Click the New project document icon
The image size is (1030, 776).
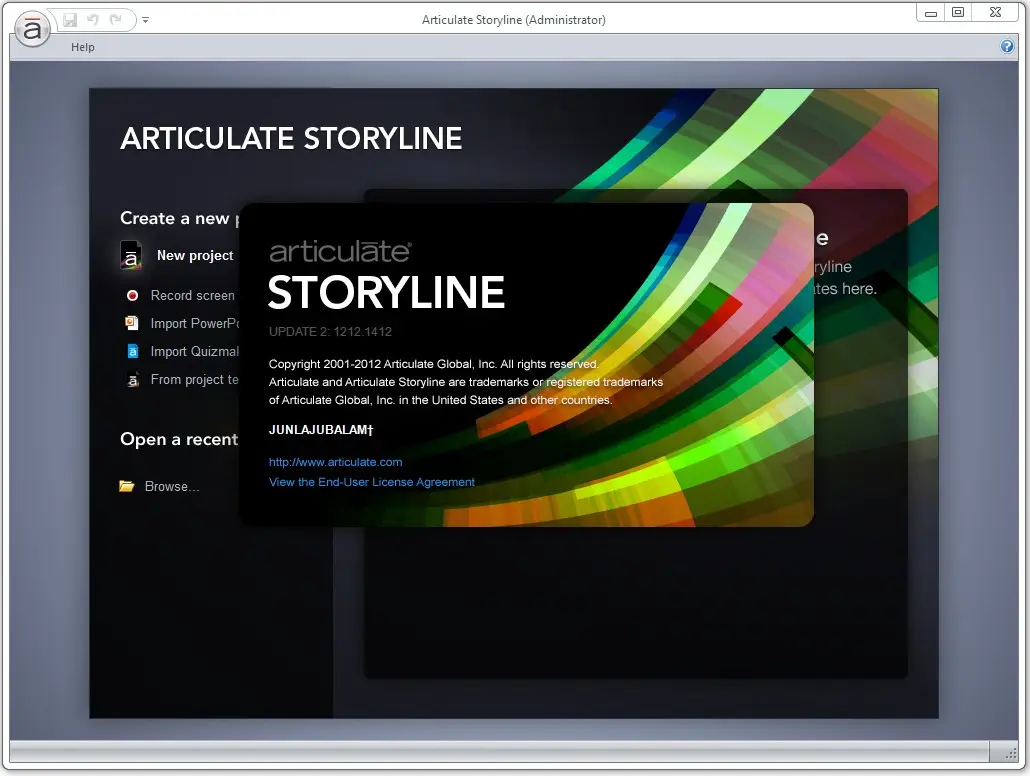(131, 255)
